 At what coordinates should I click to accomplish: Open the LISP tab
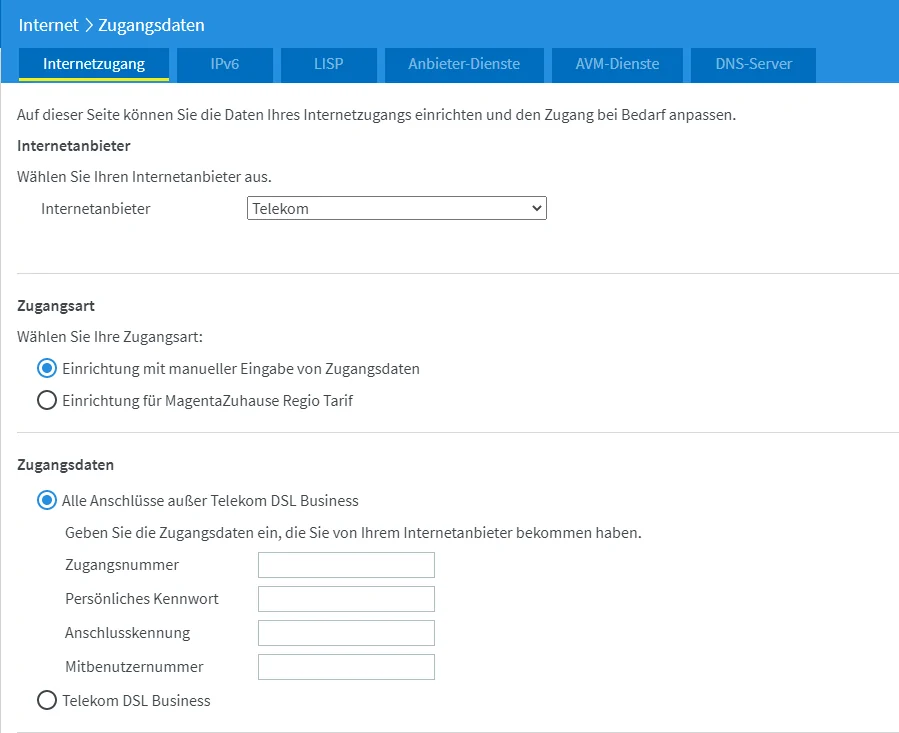pyautogui.click(x=329, y=64)
